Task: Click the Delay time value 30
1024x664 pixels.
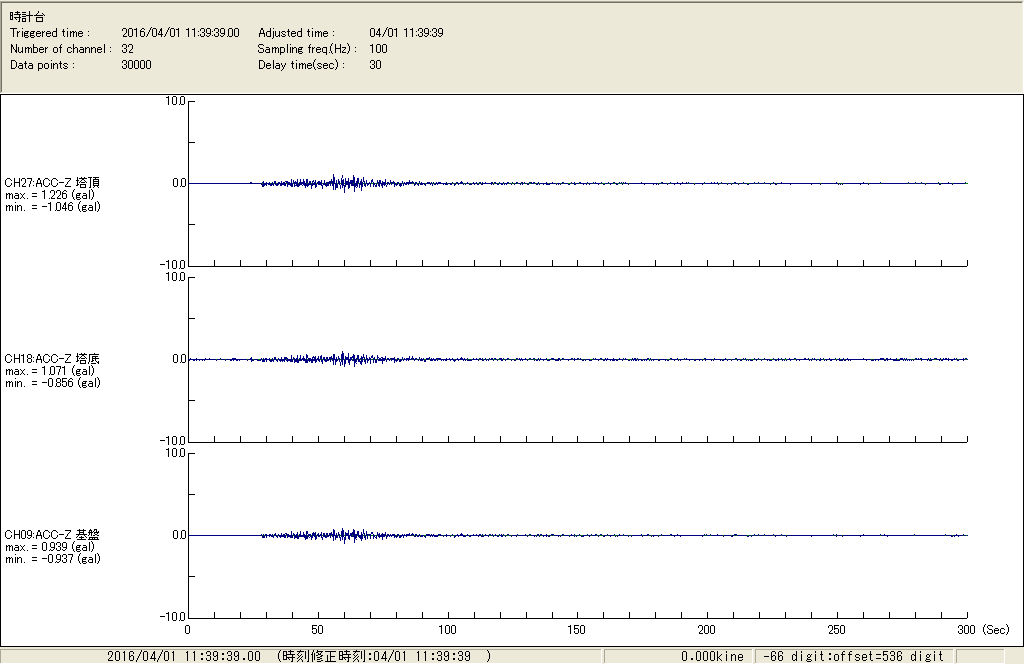Action: pyautogui.click(x=375, y=65)
